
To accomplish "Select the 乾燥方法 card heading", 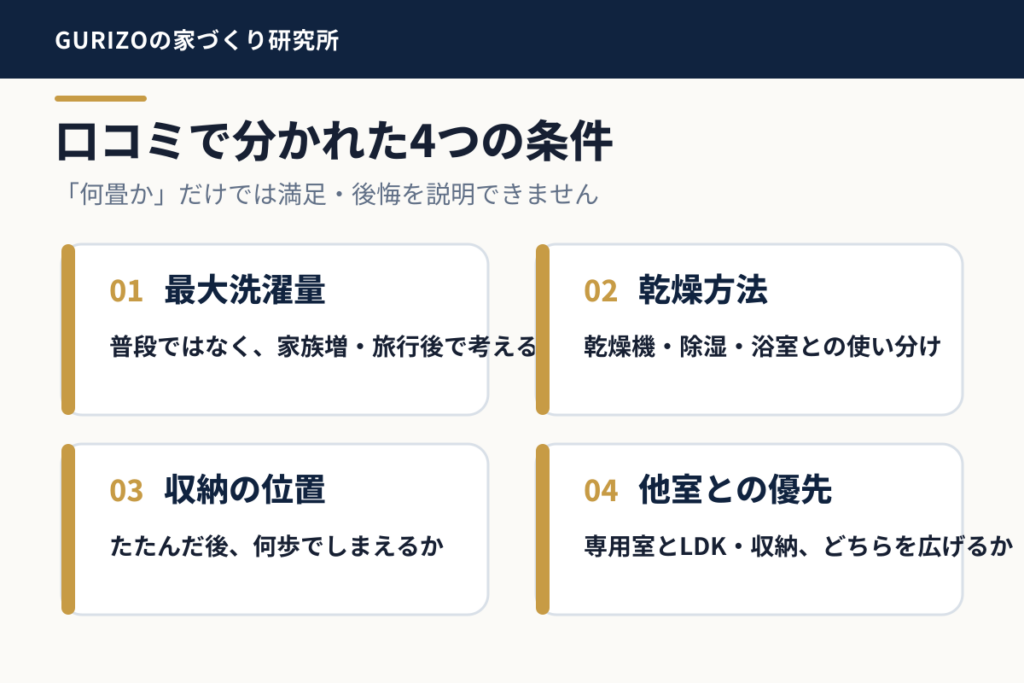I will (x=703, y=290).
